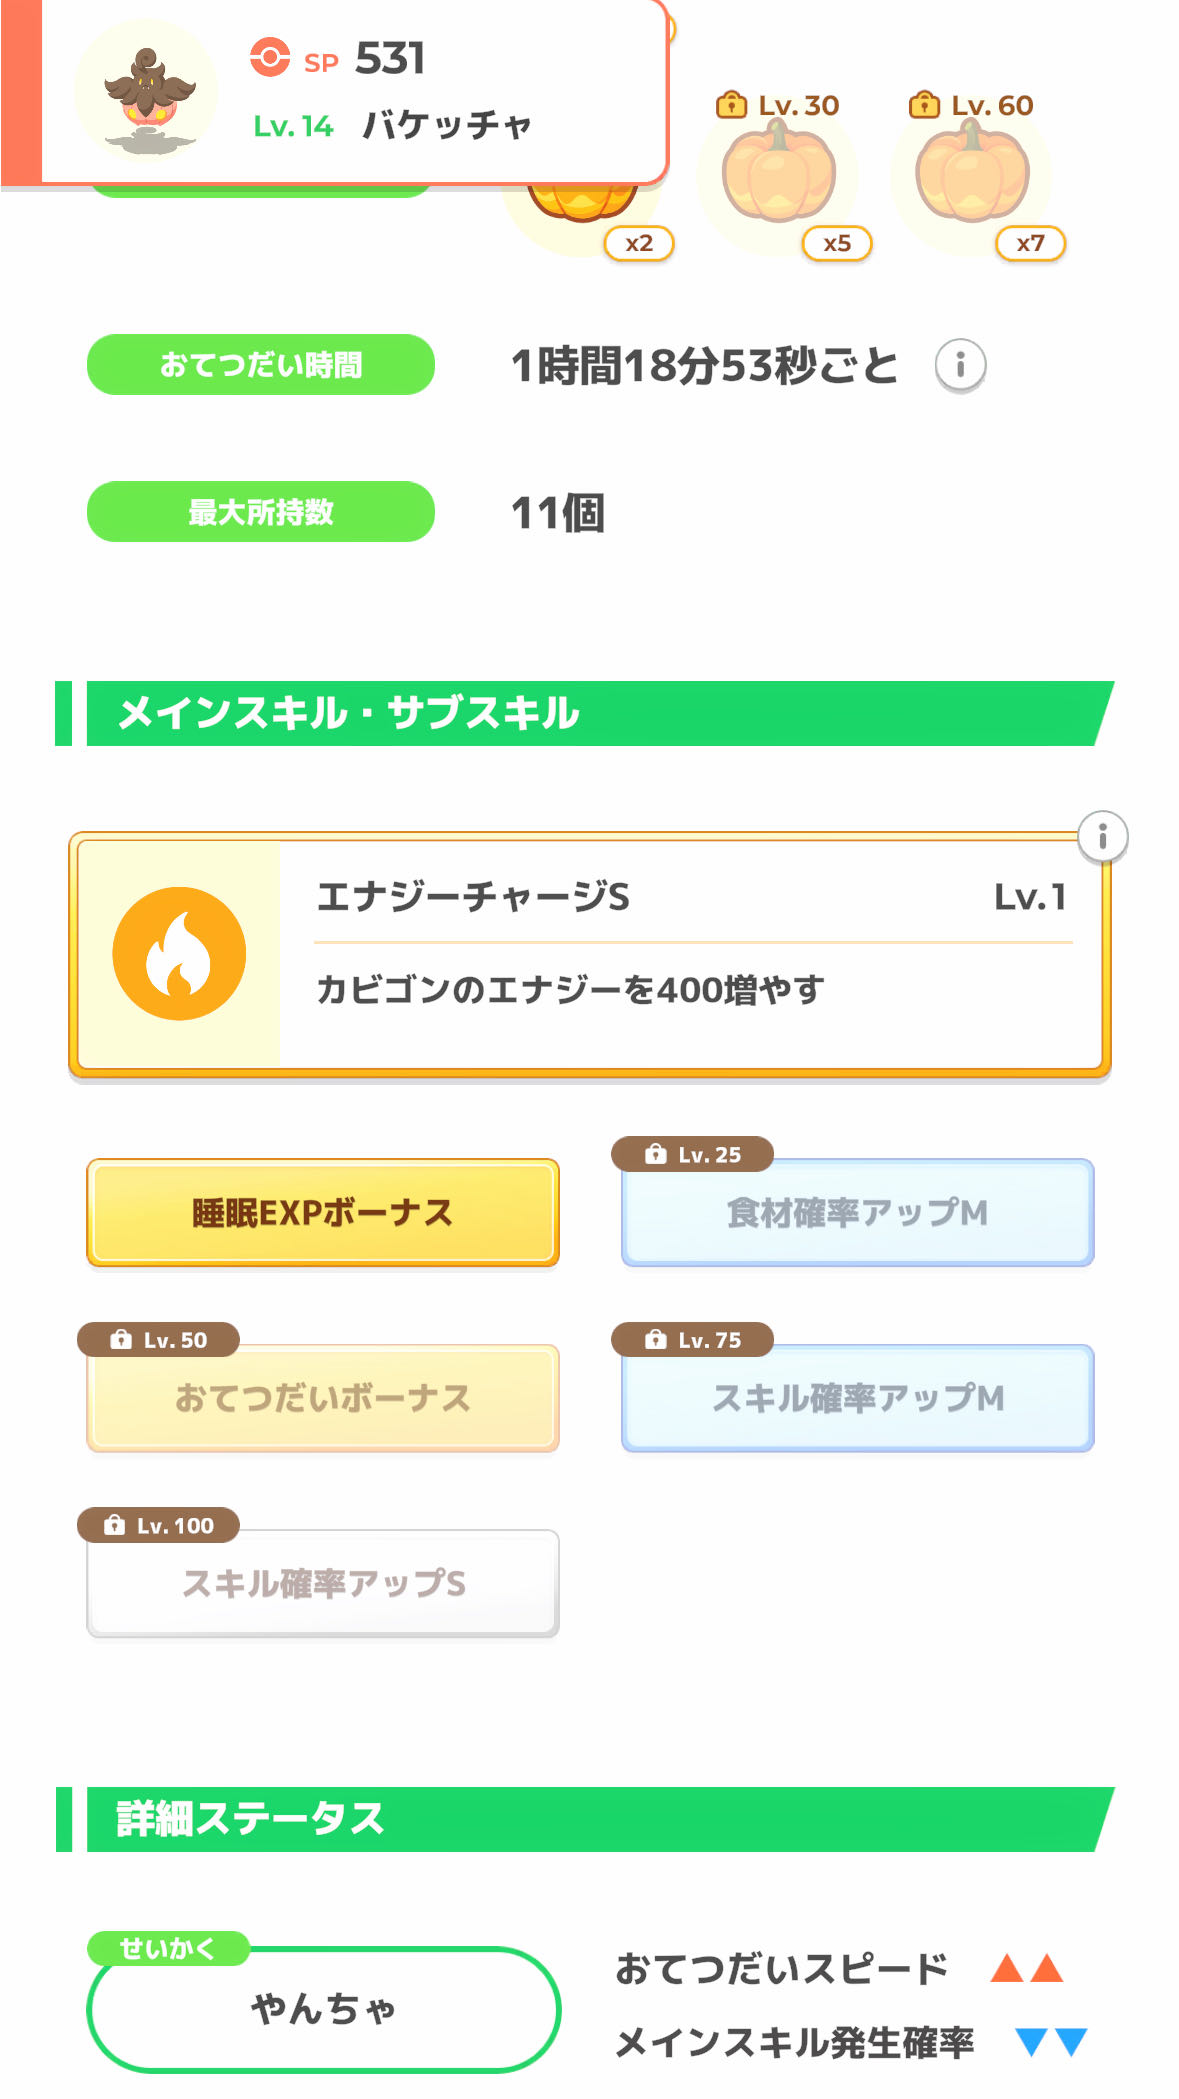Screen dimensions: 1179x2099
Task: Open info for helping time interval
Action: [x=960, y=365]
